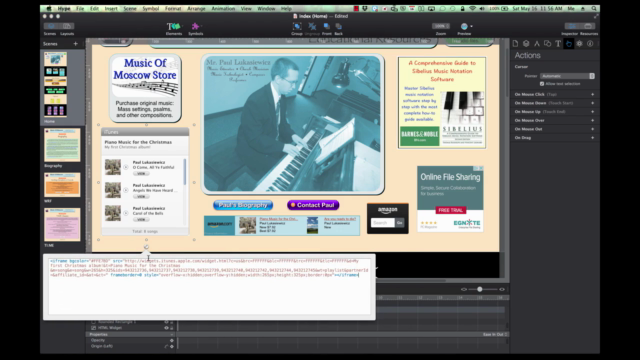Open the Scene menu
Screen dimensions: 640x360
click(x=130, y=9)
